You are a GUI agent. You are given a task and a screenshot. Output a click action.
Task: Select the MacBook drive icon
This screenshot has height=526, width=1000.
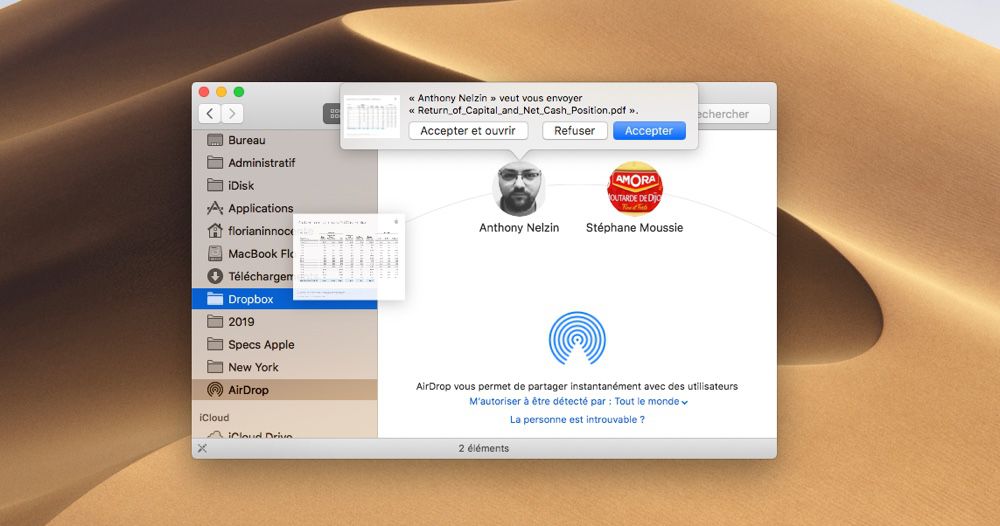(215, 254)
